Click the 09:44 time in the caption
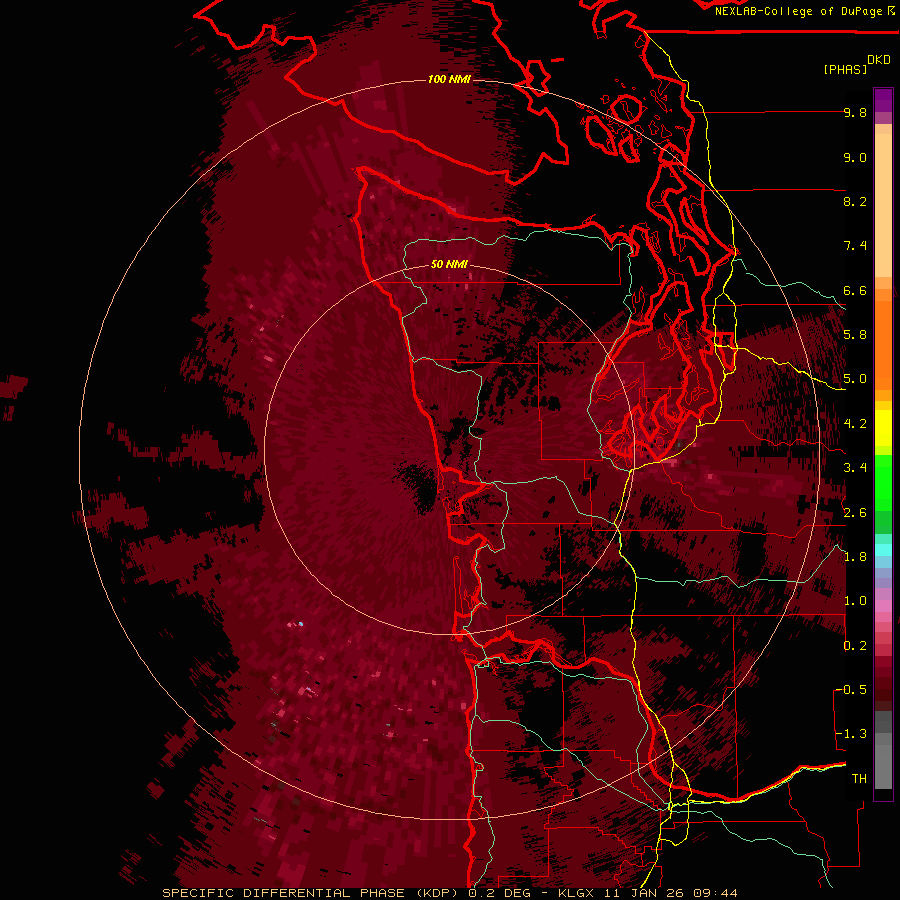This screenshot has width=900, height=900. [x=716, y=893]
